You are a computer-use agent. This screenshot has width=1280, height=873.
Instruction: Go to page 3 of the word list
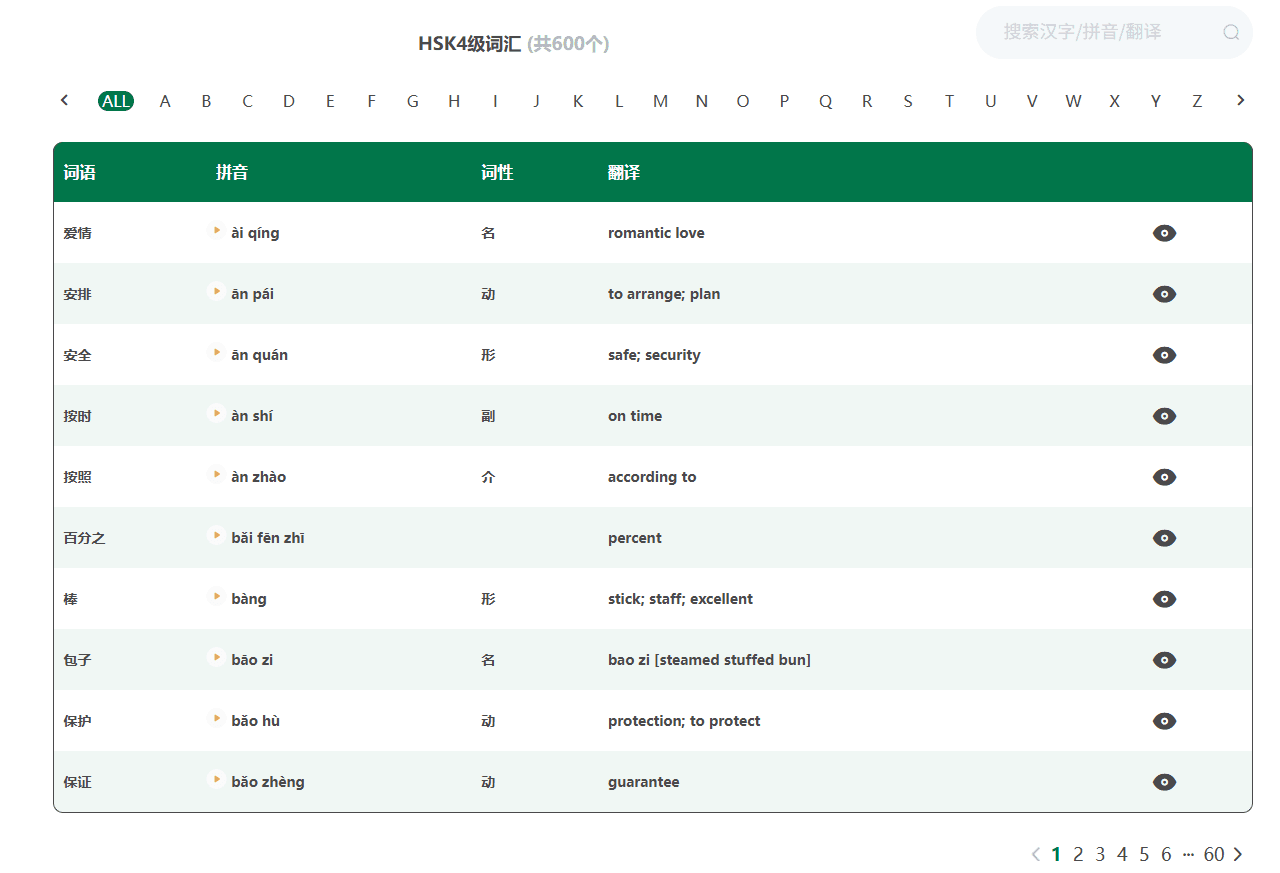(x=1099, y=854)
